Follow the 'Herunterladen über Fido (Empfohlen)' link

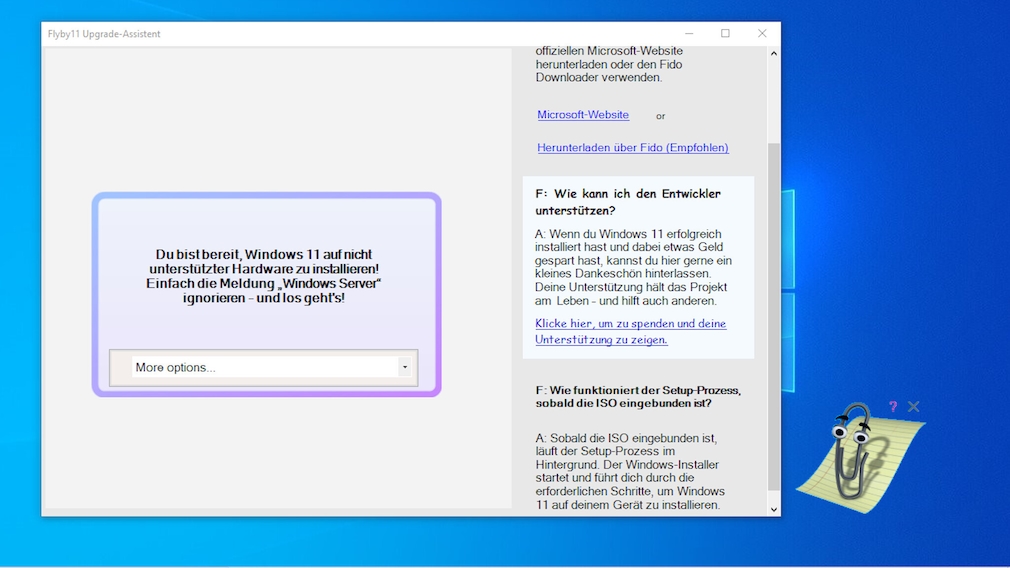[632, 148]
